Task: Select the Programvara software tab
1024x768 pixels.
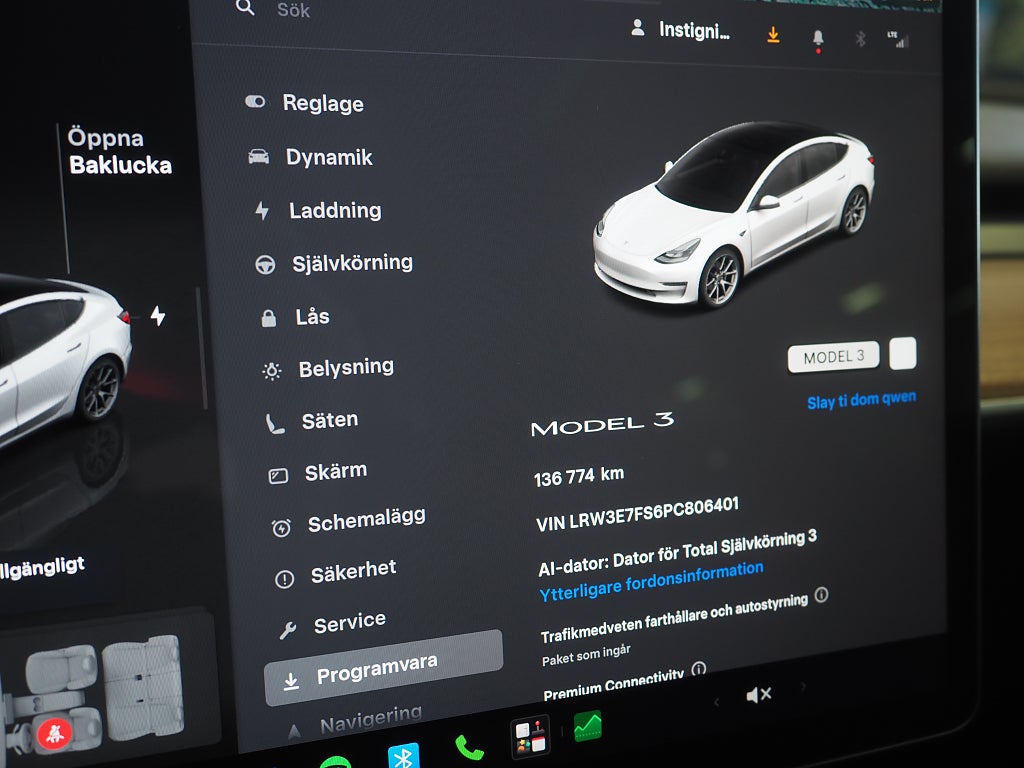Action: pyautogui.click(x=384, y=669)
